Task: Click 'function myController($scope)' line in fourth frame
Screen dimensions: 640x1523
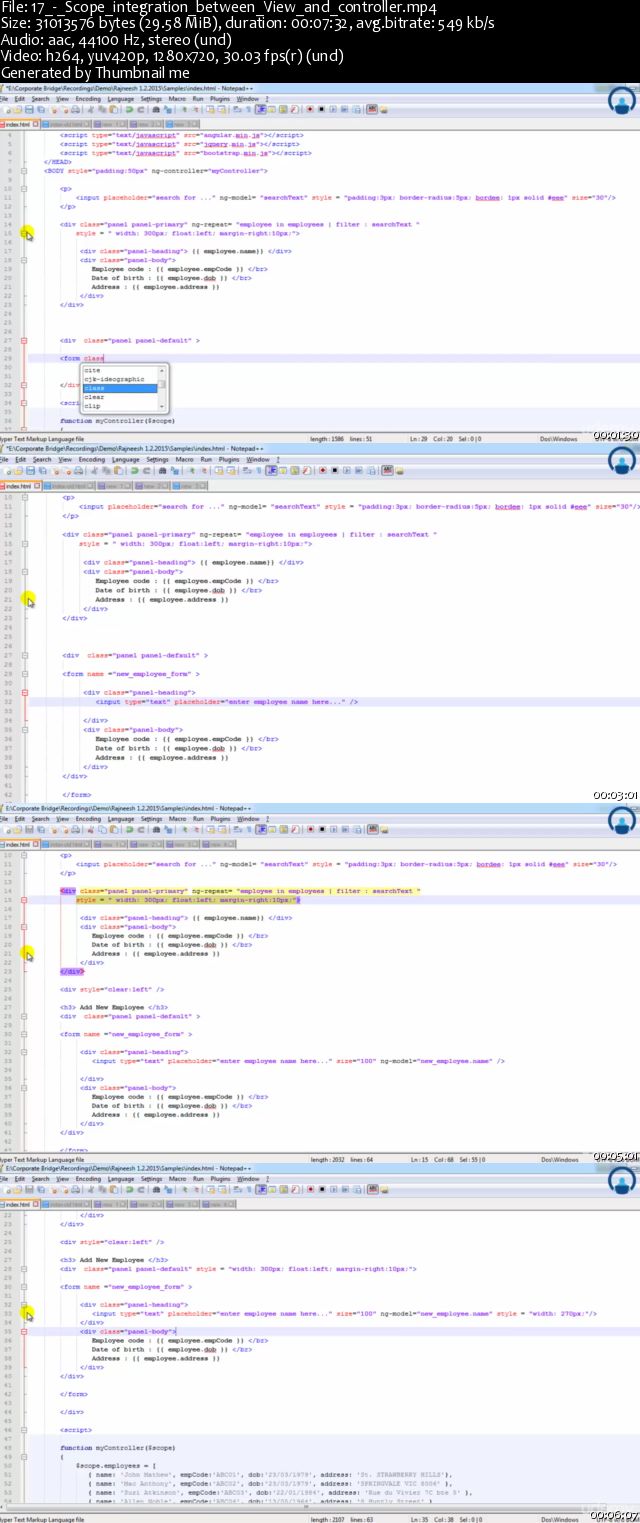Action: coord(118,1447)
